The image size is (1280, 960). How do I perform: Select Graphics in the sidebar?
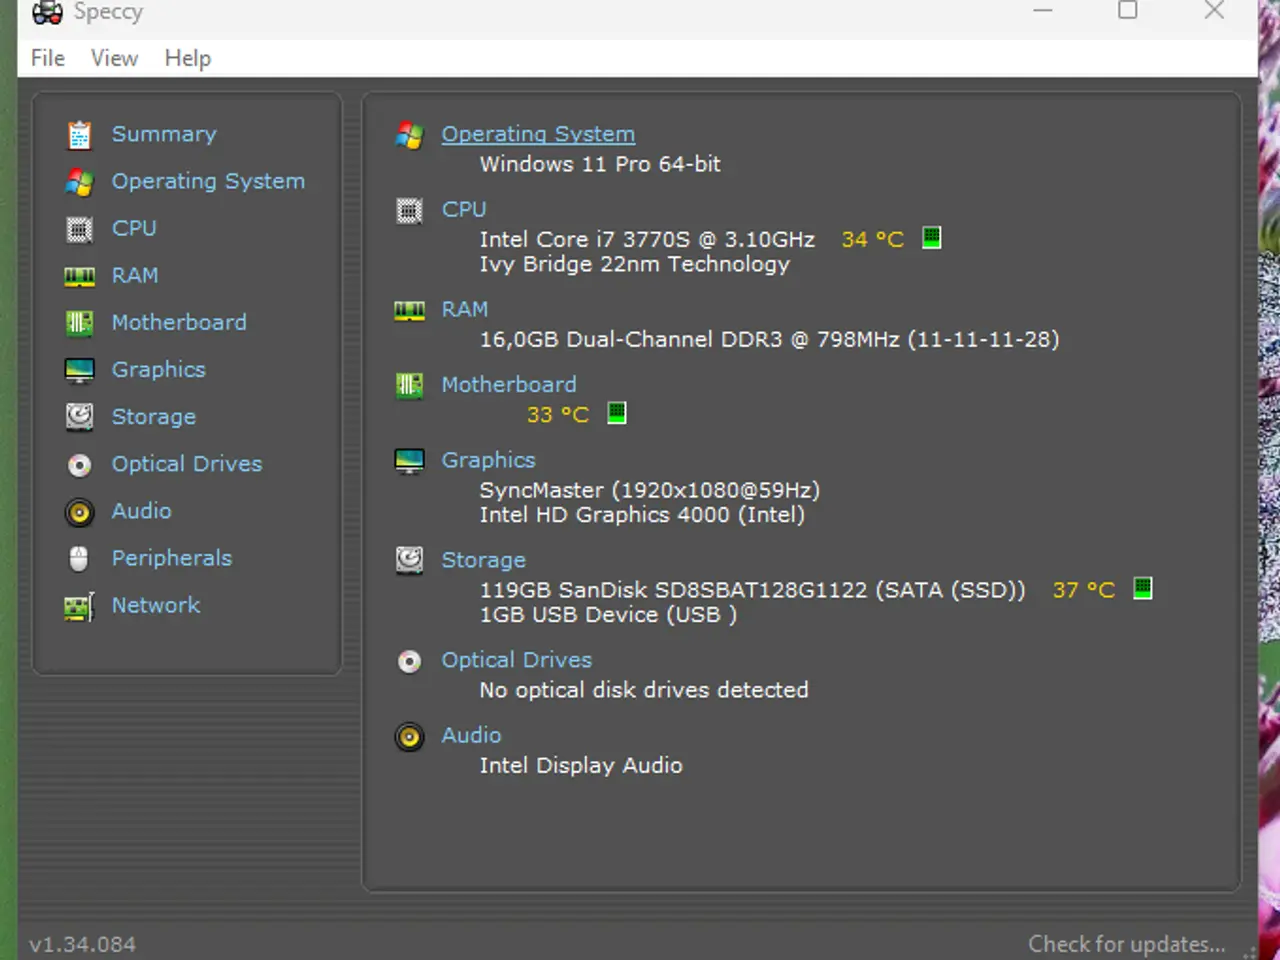tap(158, 369)
